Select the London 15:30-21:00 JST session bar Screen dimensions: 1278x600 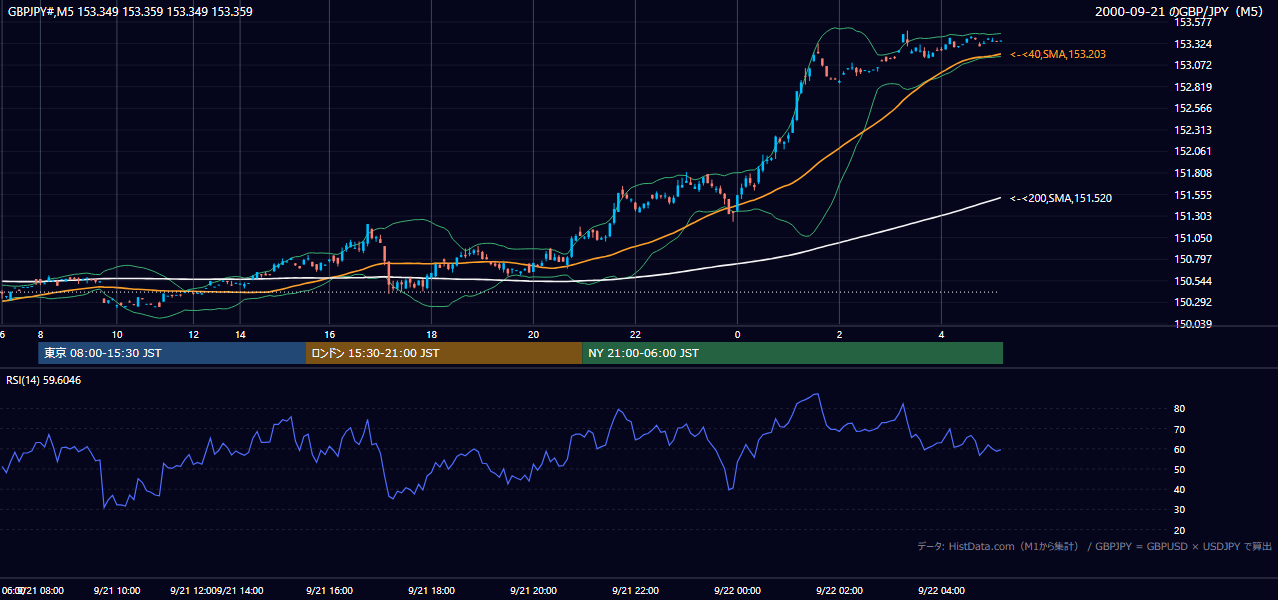(x=443, y=353)
